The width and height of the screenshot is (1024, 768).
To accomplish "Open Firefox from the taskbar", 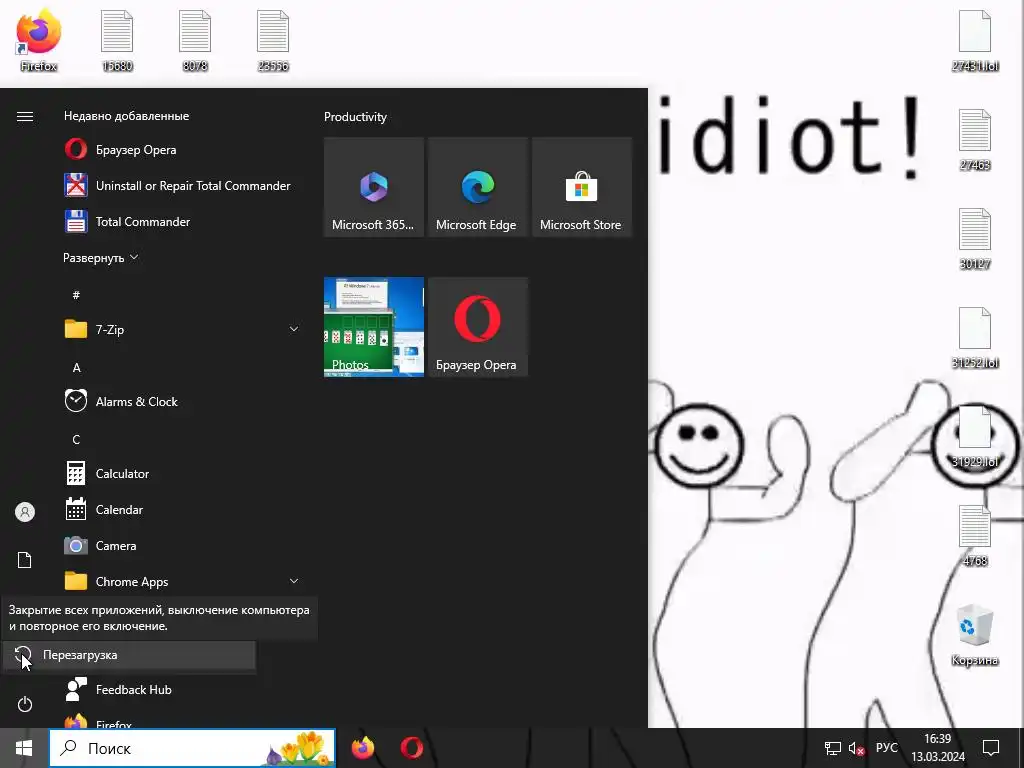I will point(363,748).
